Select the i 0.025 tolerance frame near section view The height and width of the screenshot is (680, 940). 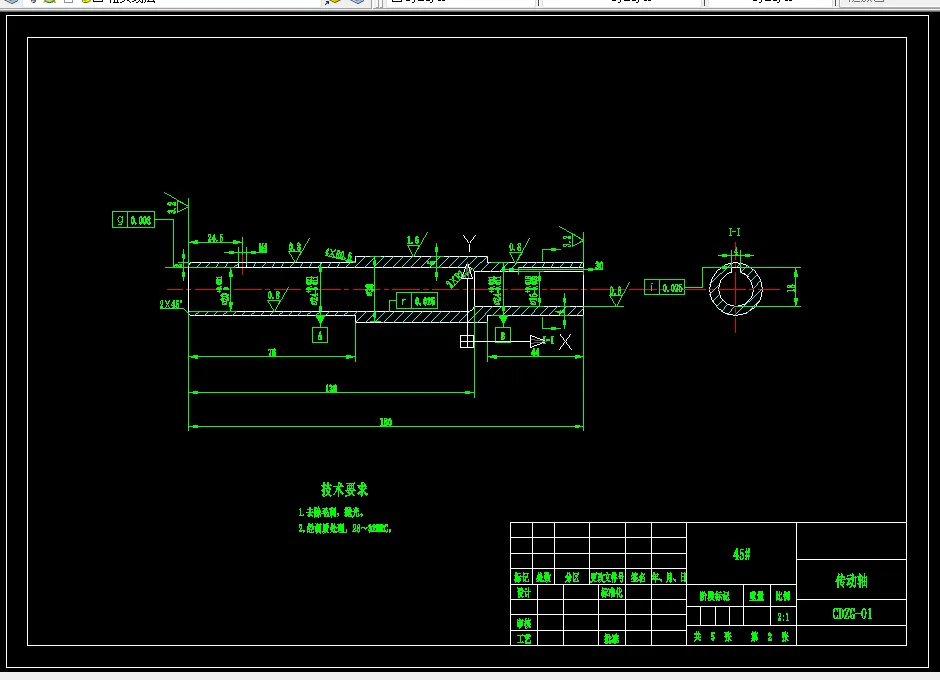click(x=665, y=288)
